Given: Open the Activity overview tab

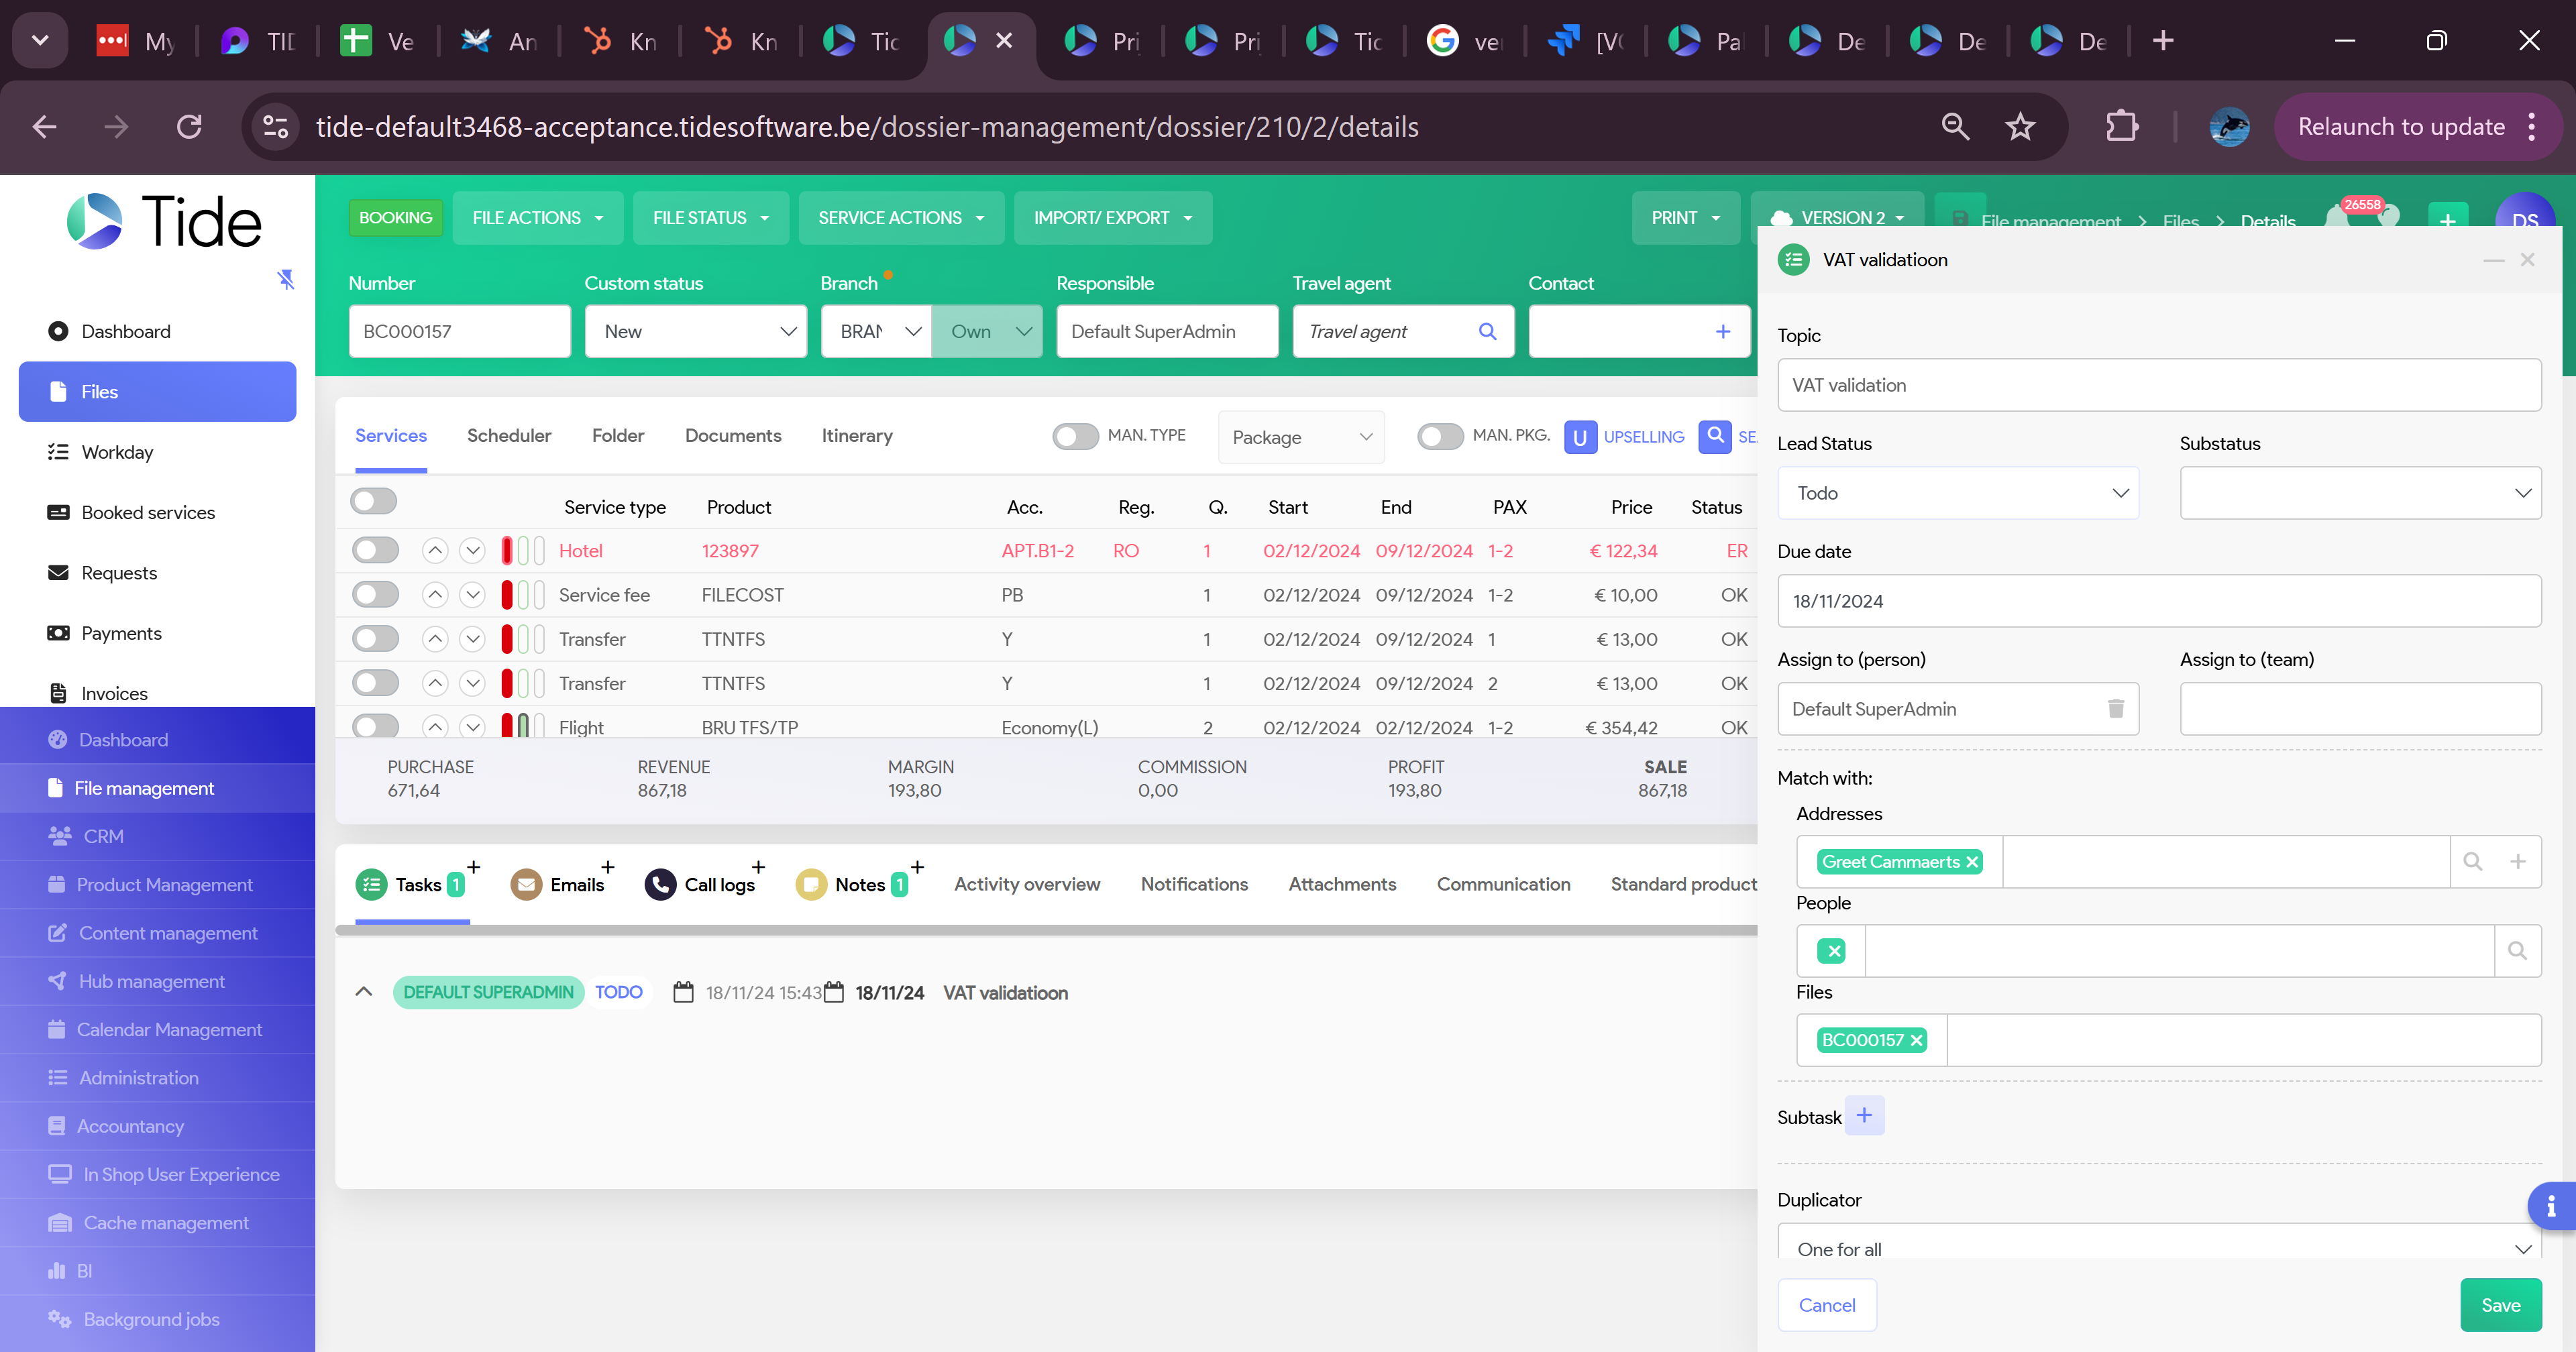Looking at the screenshot, I should (1026, 884).
